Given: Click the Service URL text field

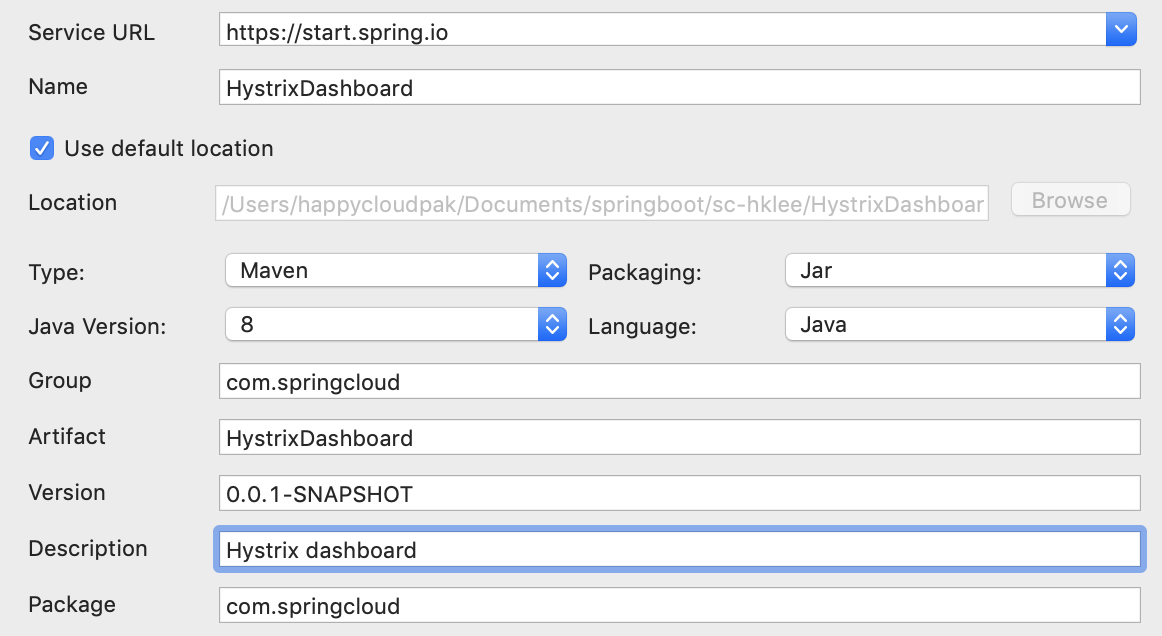Looking at the screenshot, I should [x=663, y=30].
